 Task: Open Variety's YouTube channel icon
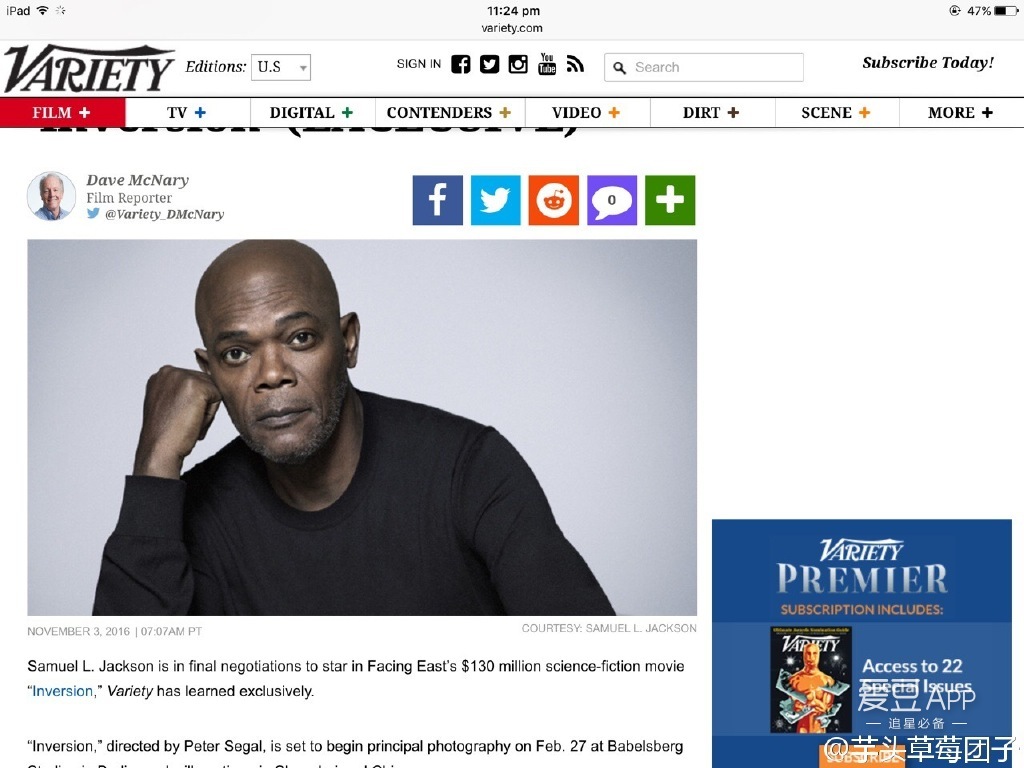tap(547, 64)
